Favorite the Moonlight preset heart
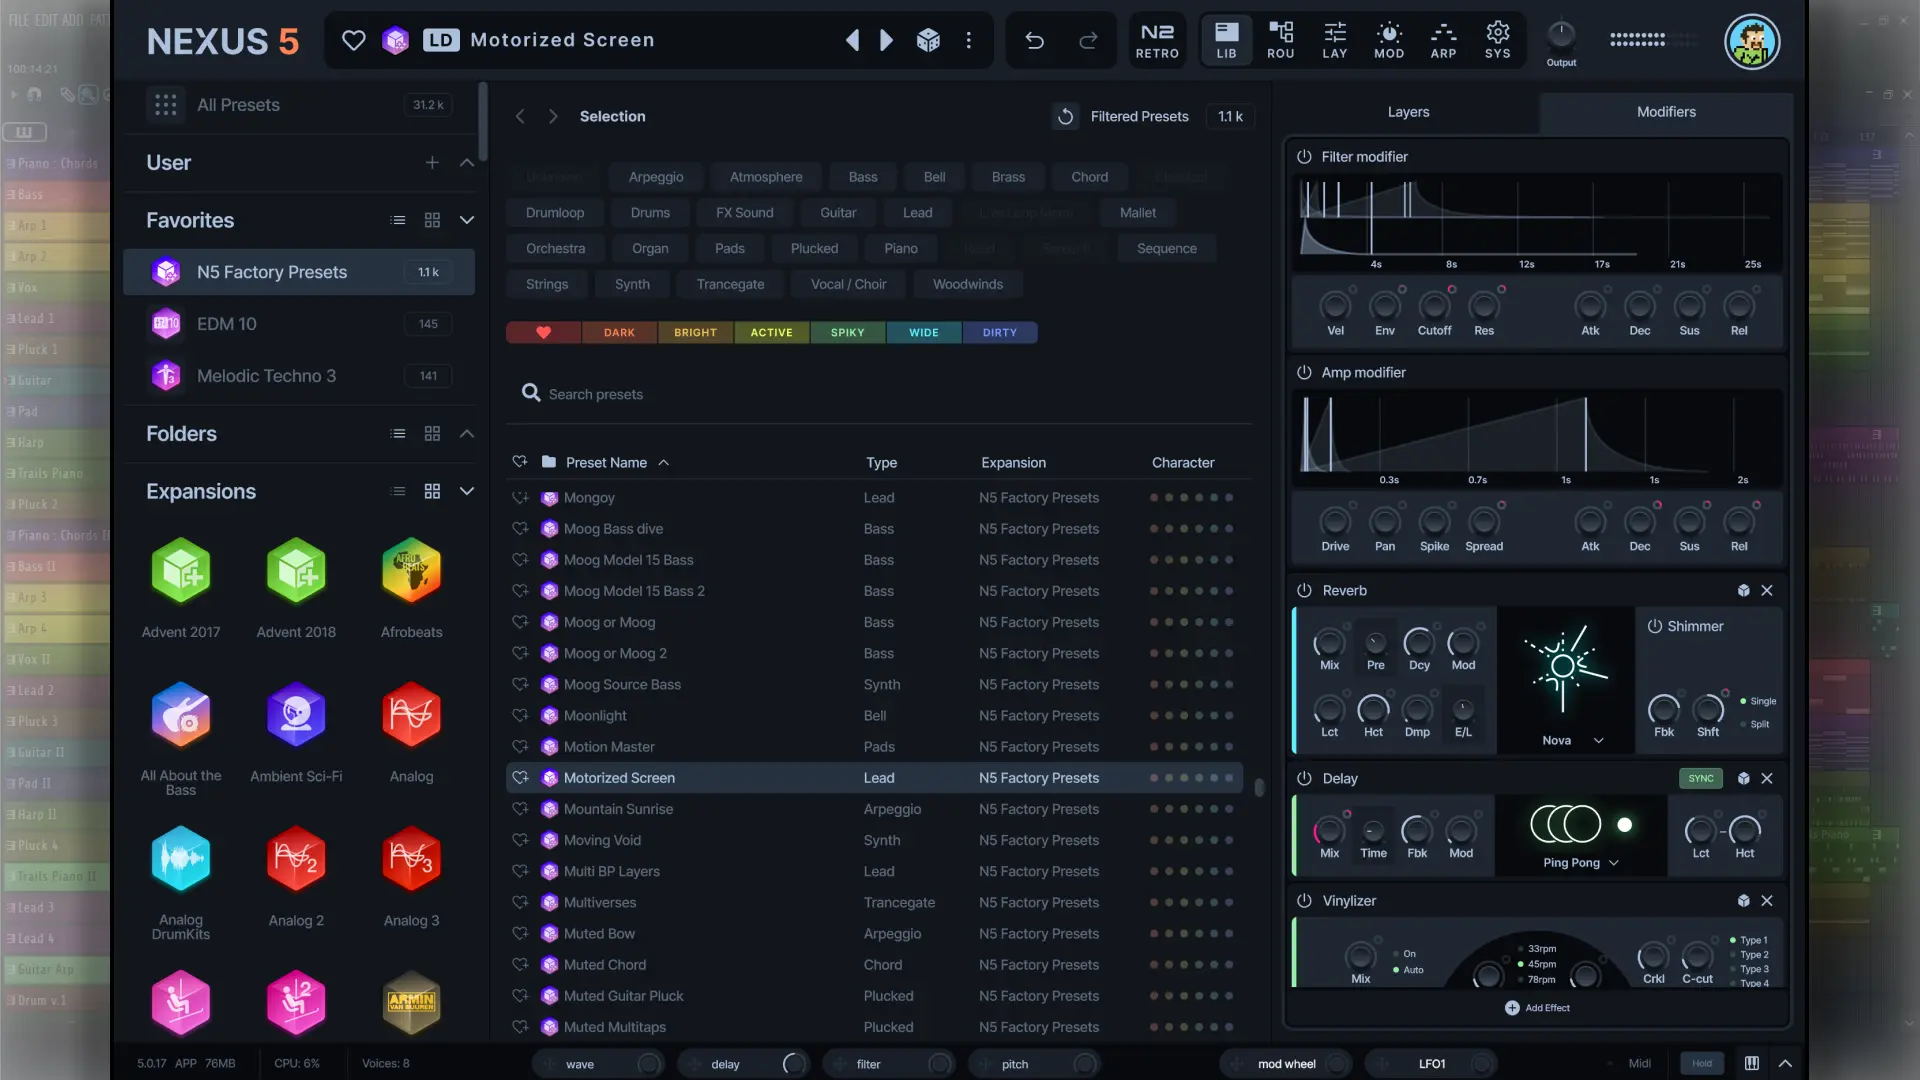 [520, 716]
